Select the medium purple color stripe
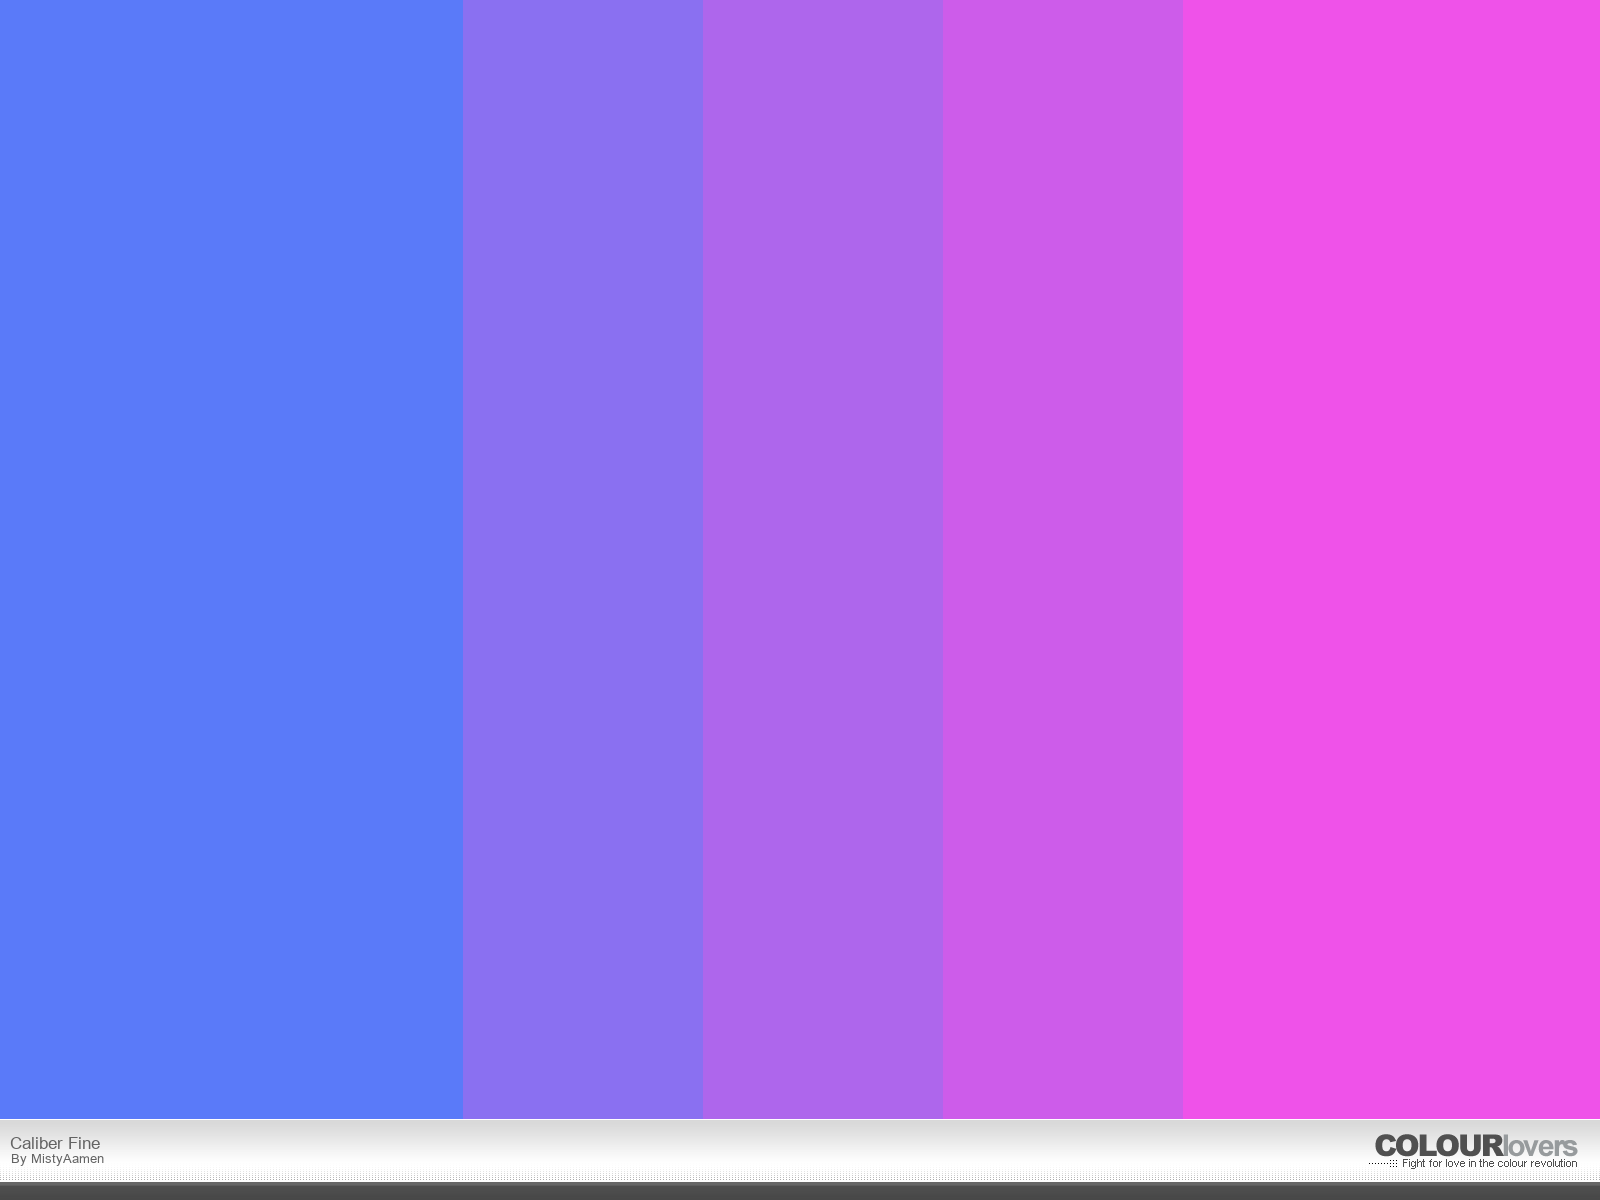Viewport: 1600px width, 1200px height. coord(823,559)
